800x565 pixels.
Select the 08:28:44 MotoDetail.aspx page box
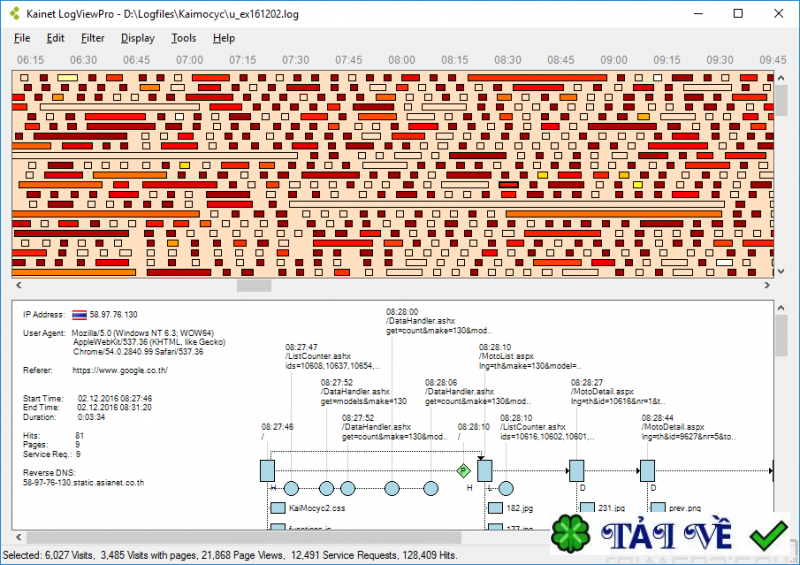coord(647,471)
